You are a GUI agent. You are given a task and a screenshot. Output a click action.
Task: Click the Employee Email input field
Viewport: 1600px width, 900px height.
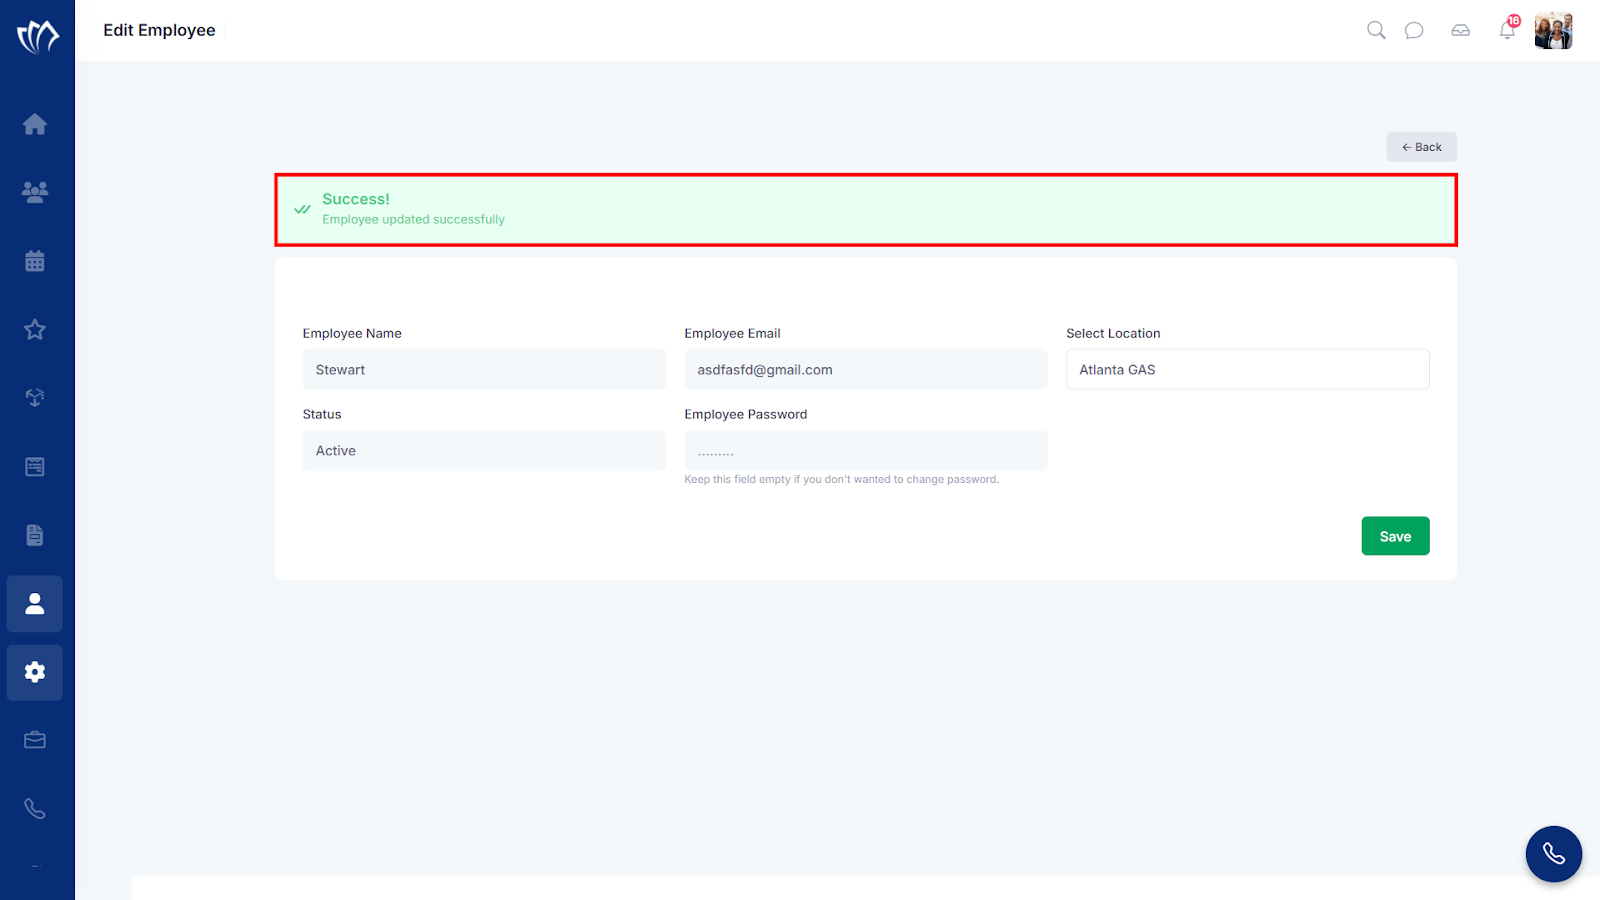click(866, 370)
